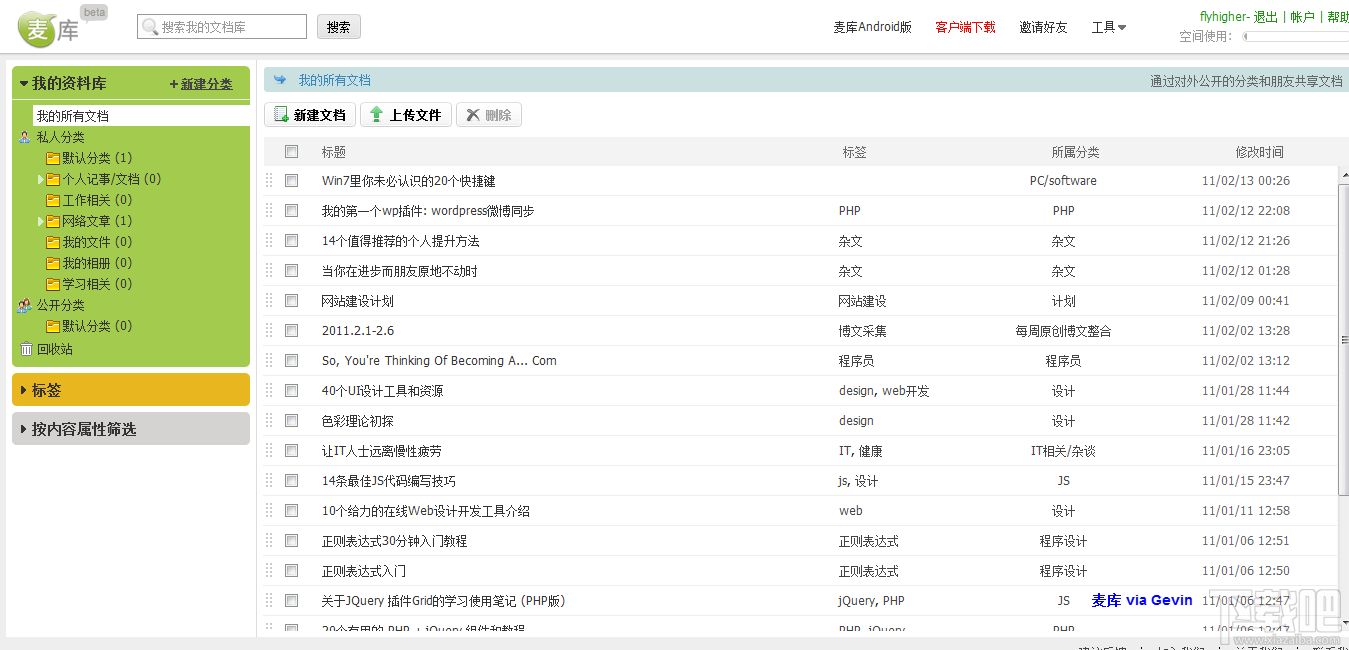Toggle the select-all checkbox in header
Viewport: 1349px width, 650px height.
[x=291, y=152]
